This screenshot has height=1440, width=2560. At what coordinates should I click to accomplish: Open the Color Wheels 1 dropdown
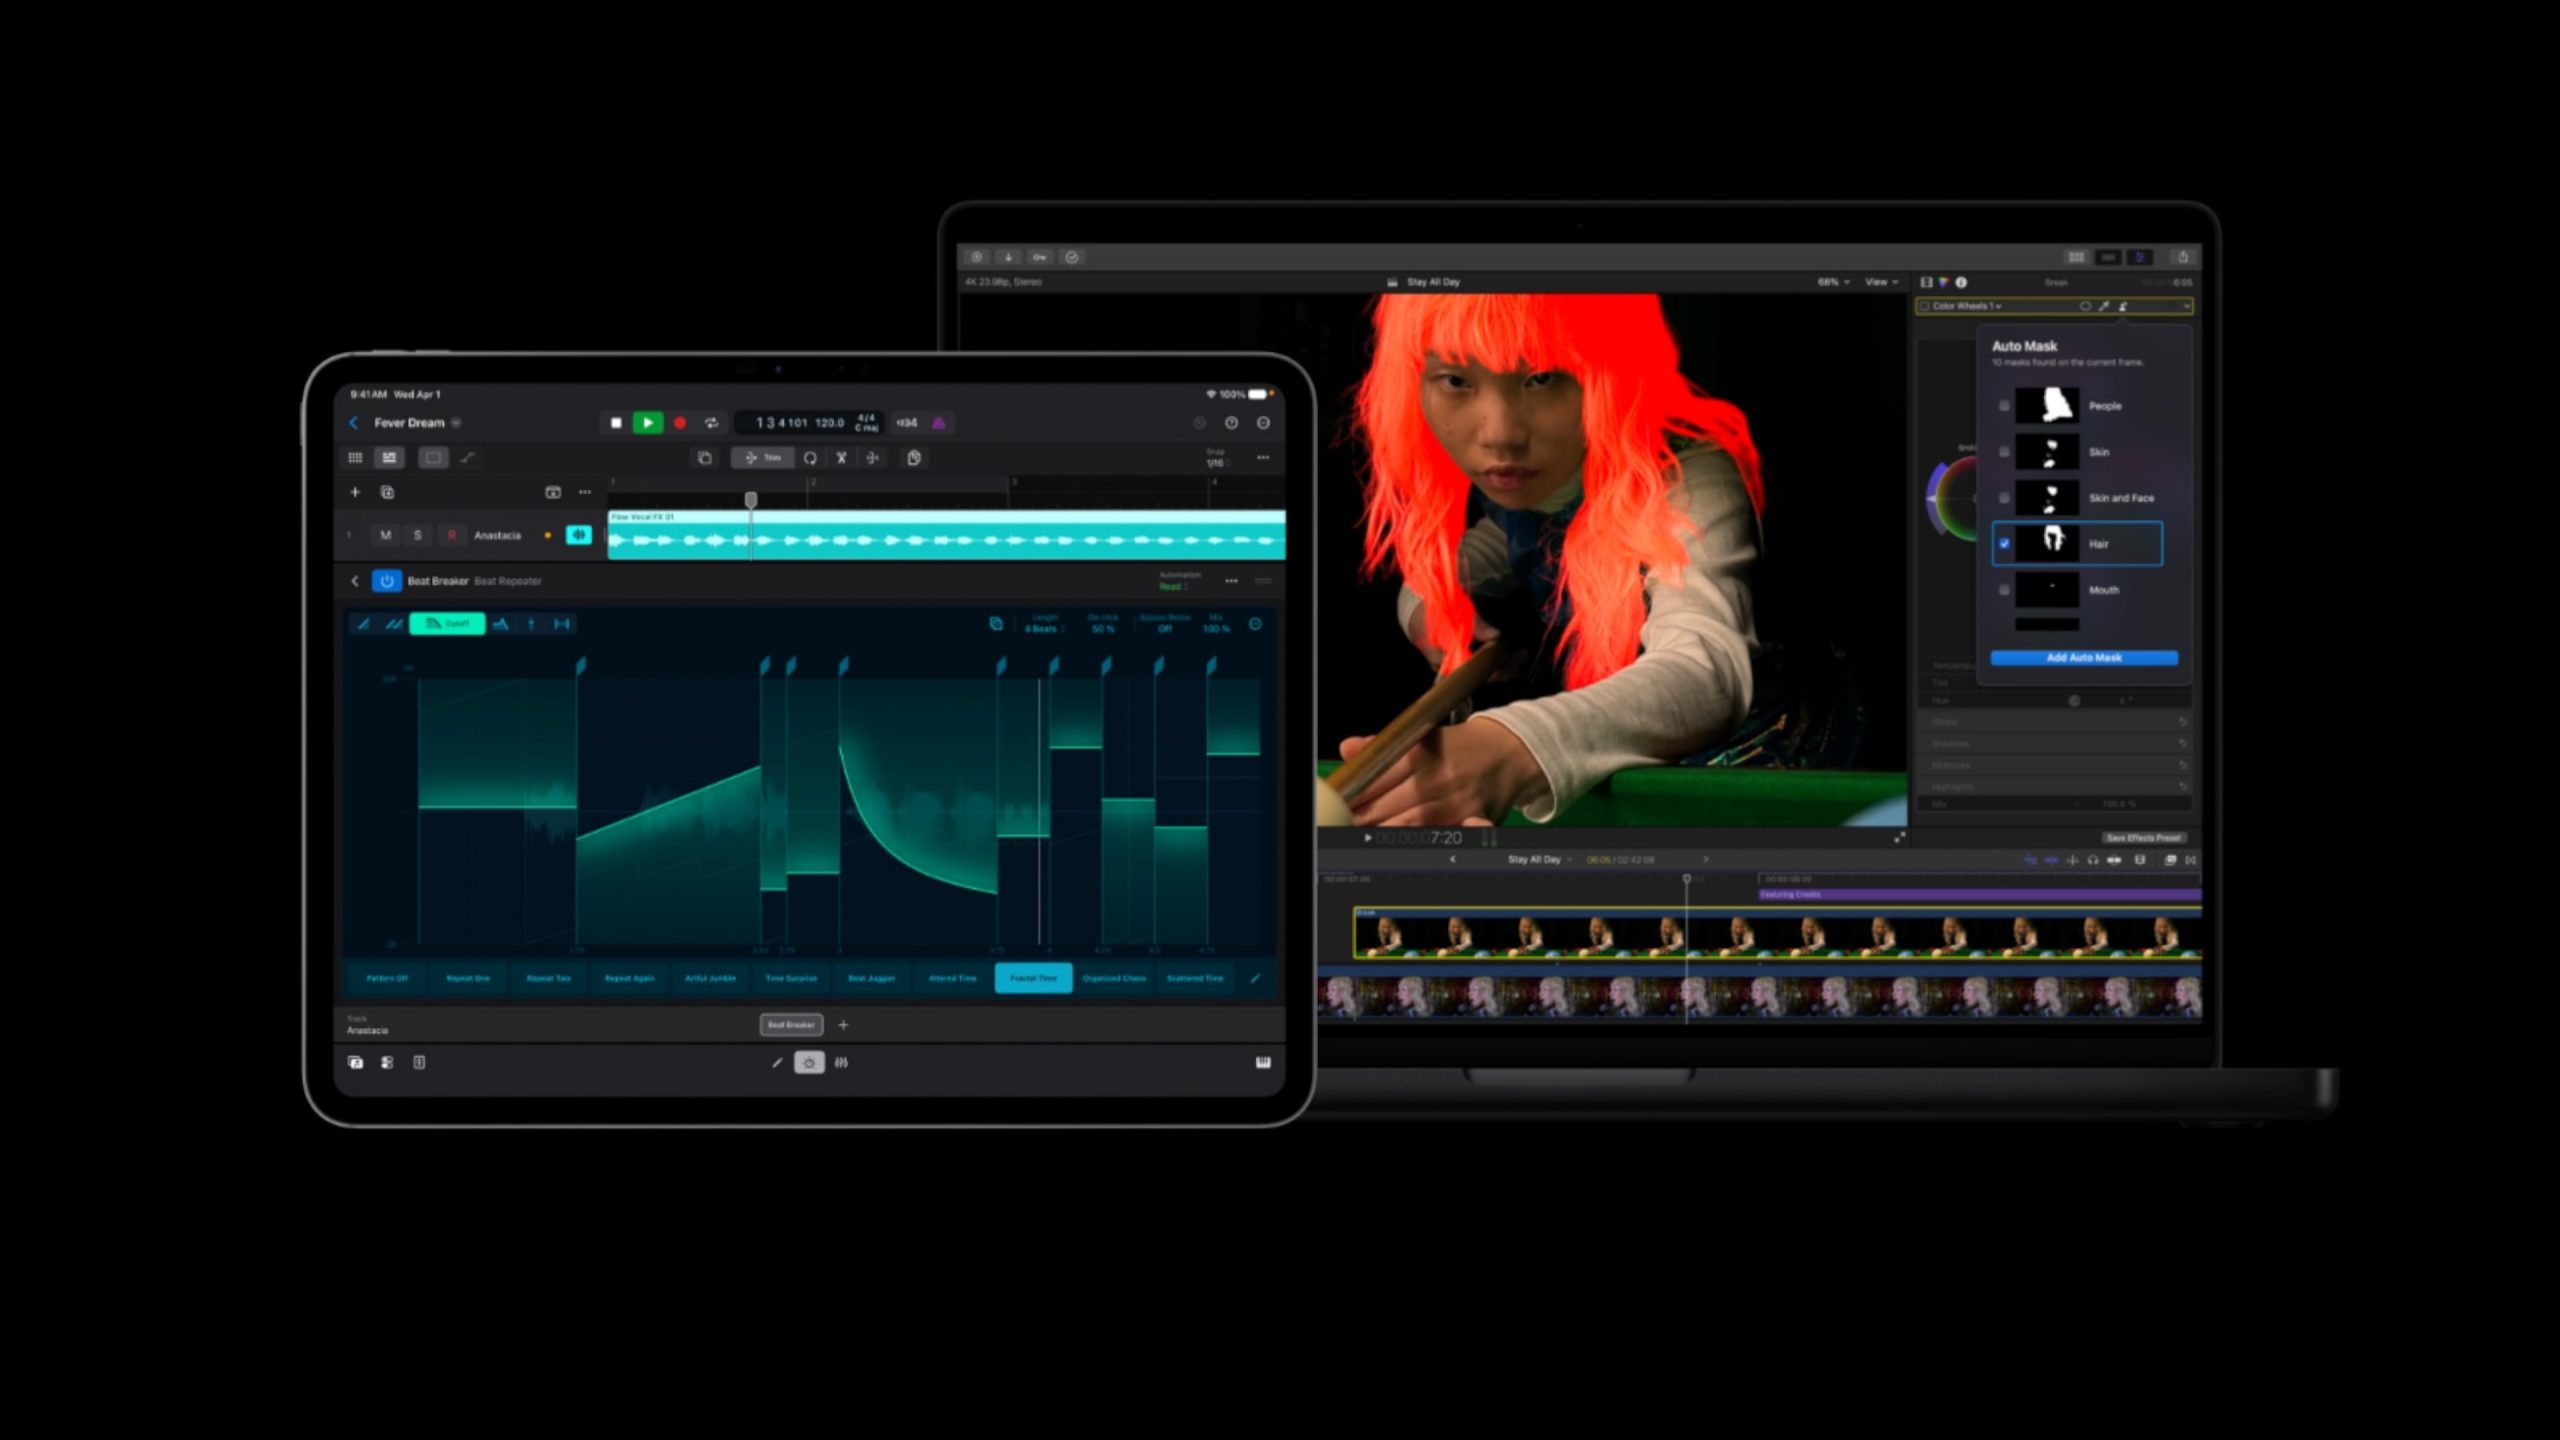pos(1967,306)
